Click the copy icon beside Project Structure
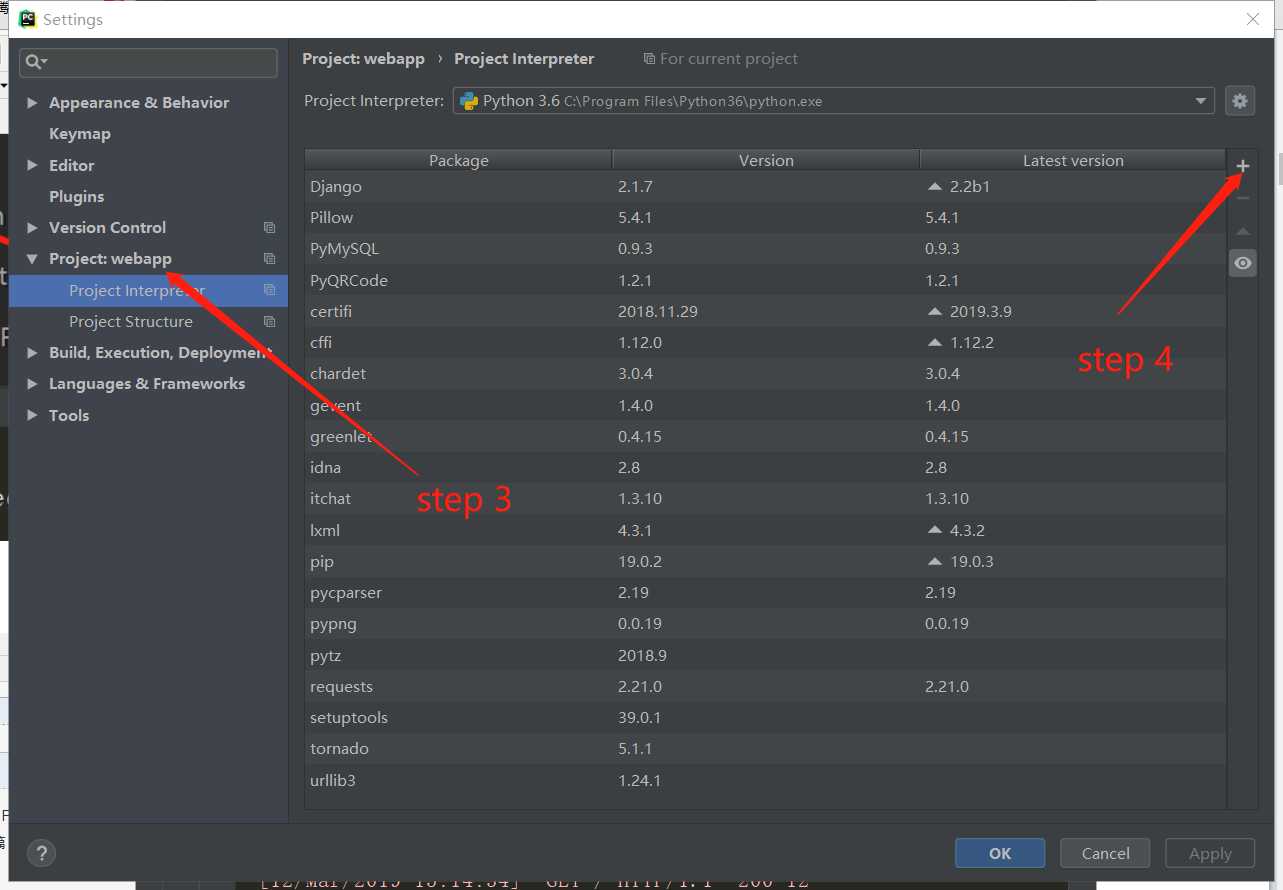1283x890 pixels. pos(269,322)
